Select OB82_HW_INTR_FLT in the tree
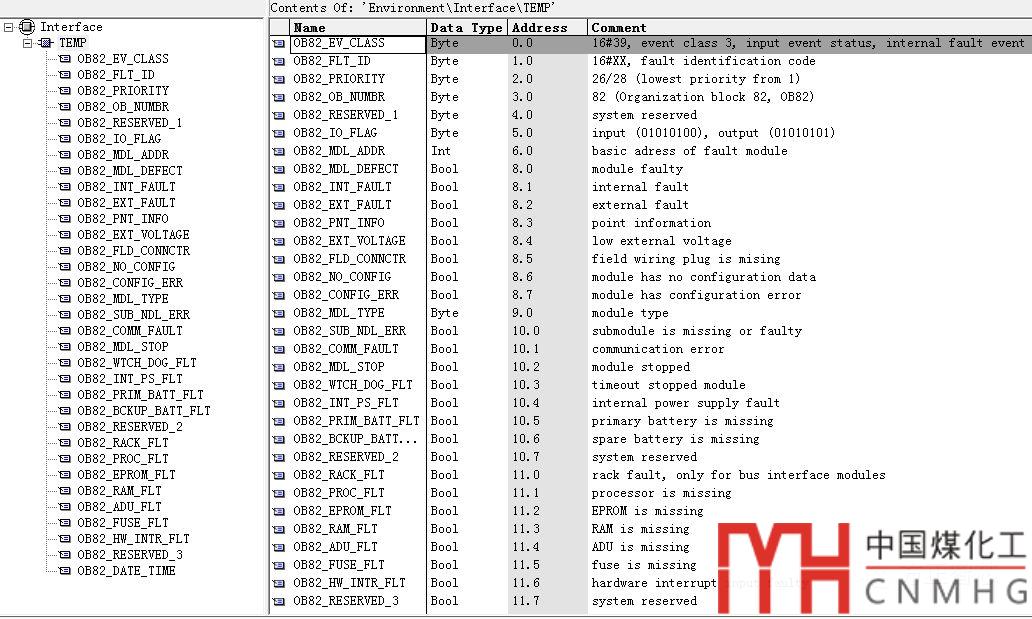Viewport: 1032px width, 619px height. [x=134, y=539]
